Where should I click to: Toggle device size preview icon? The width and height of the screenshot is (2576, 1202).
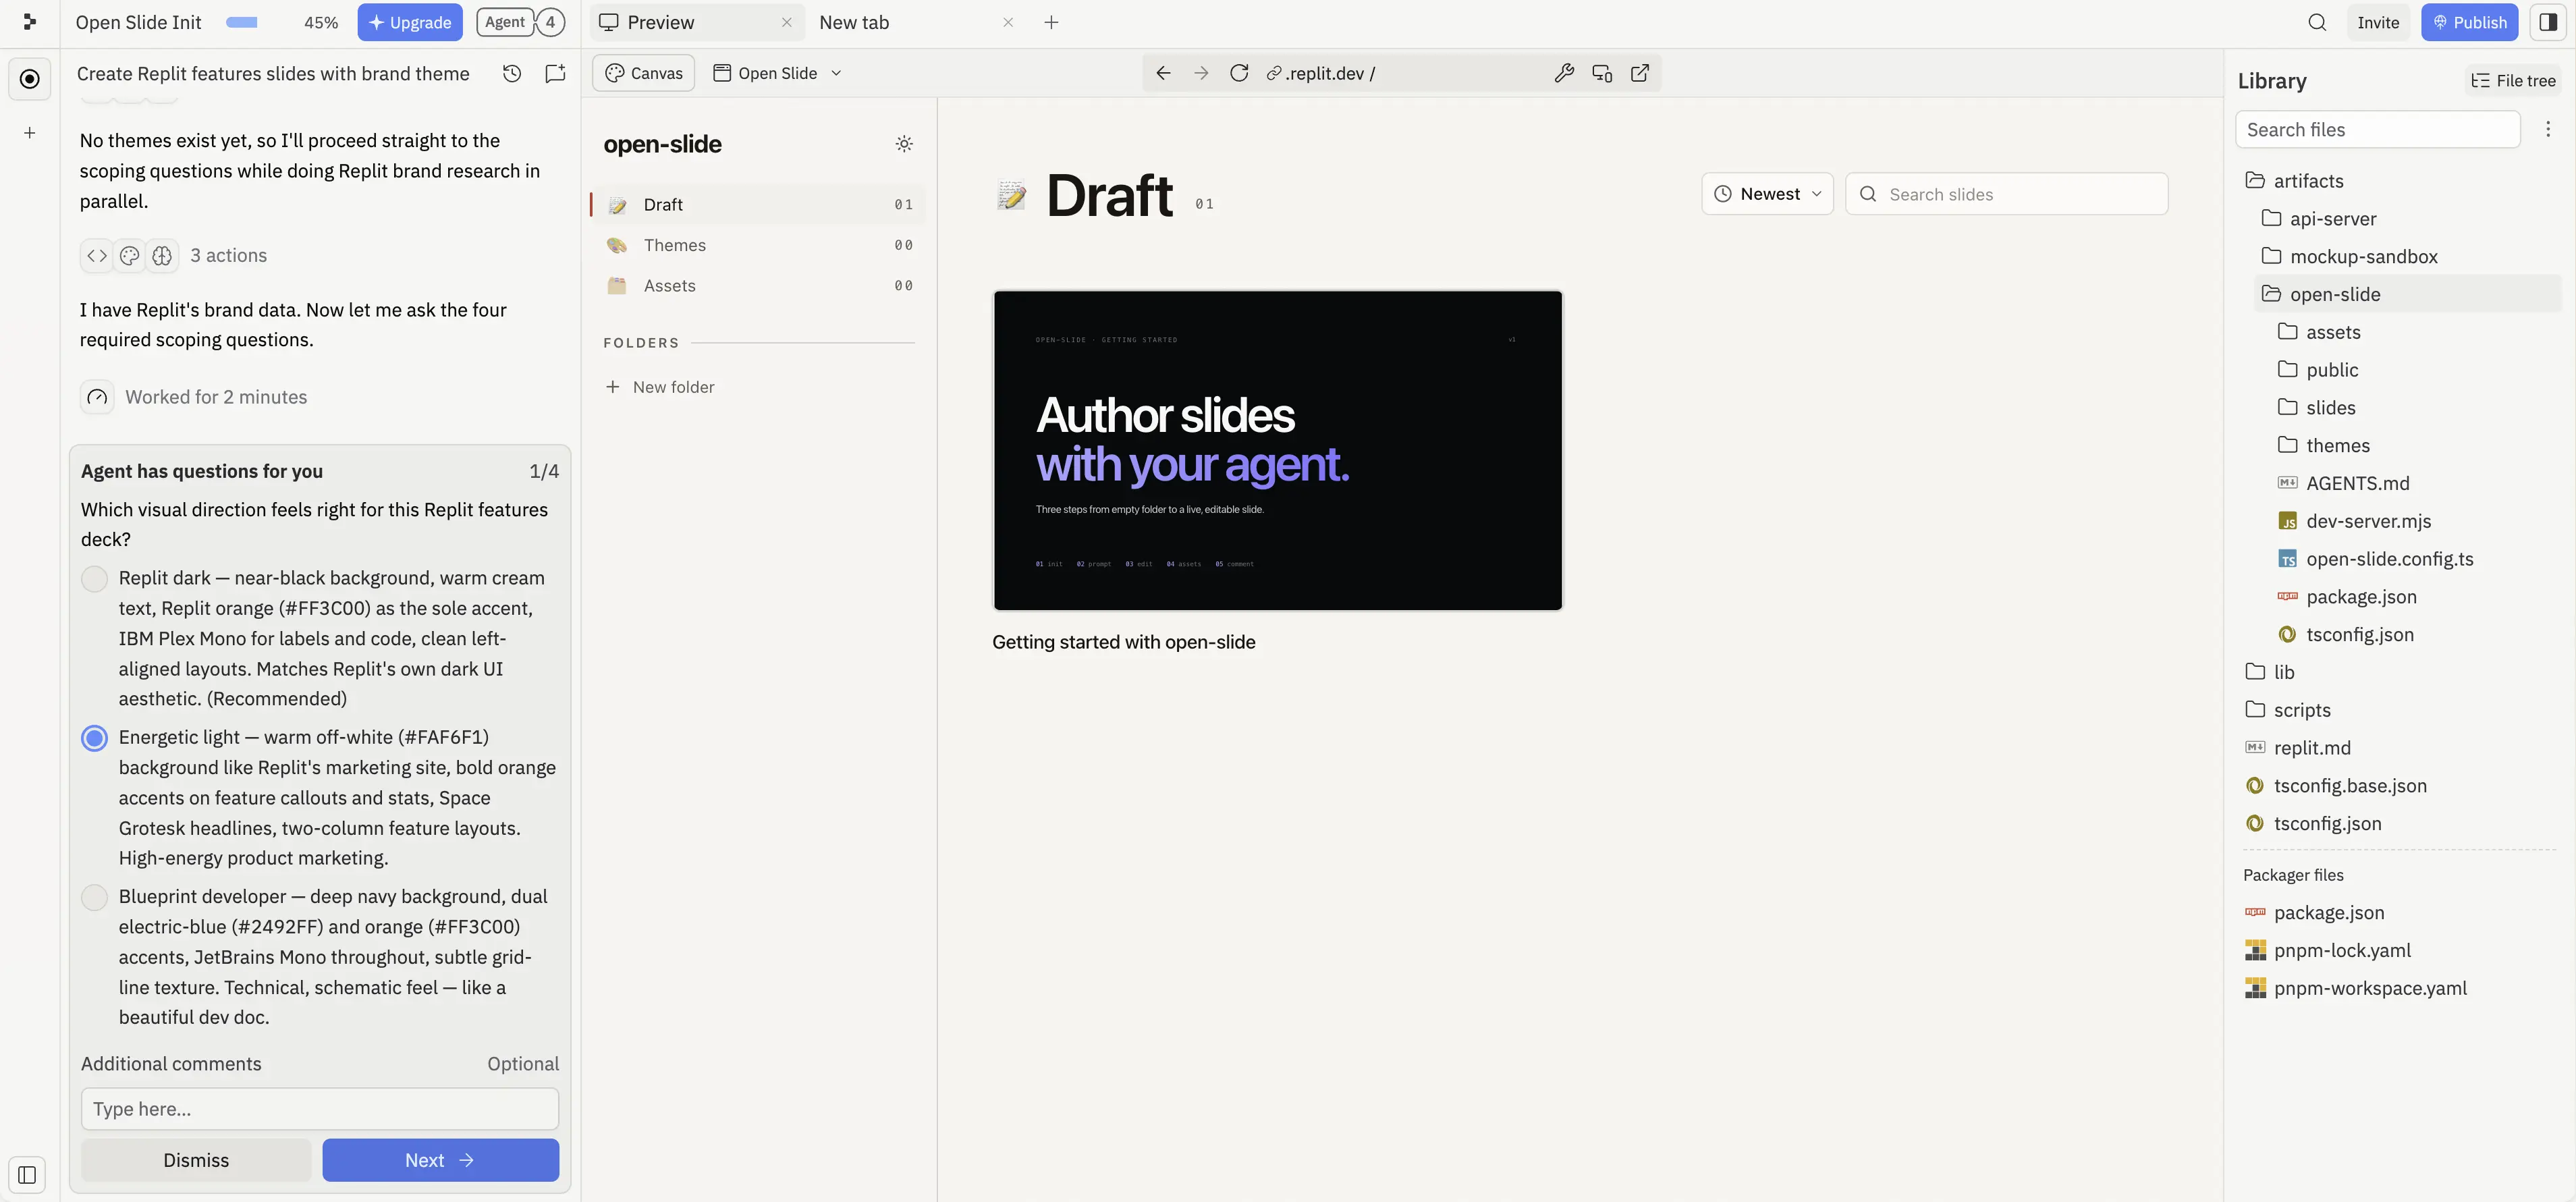[x=1602, y=73]
